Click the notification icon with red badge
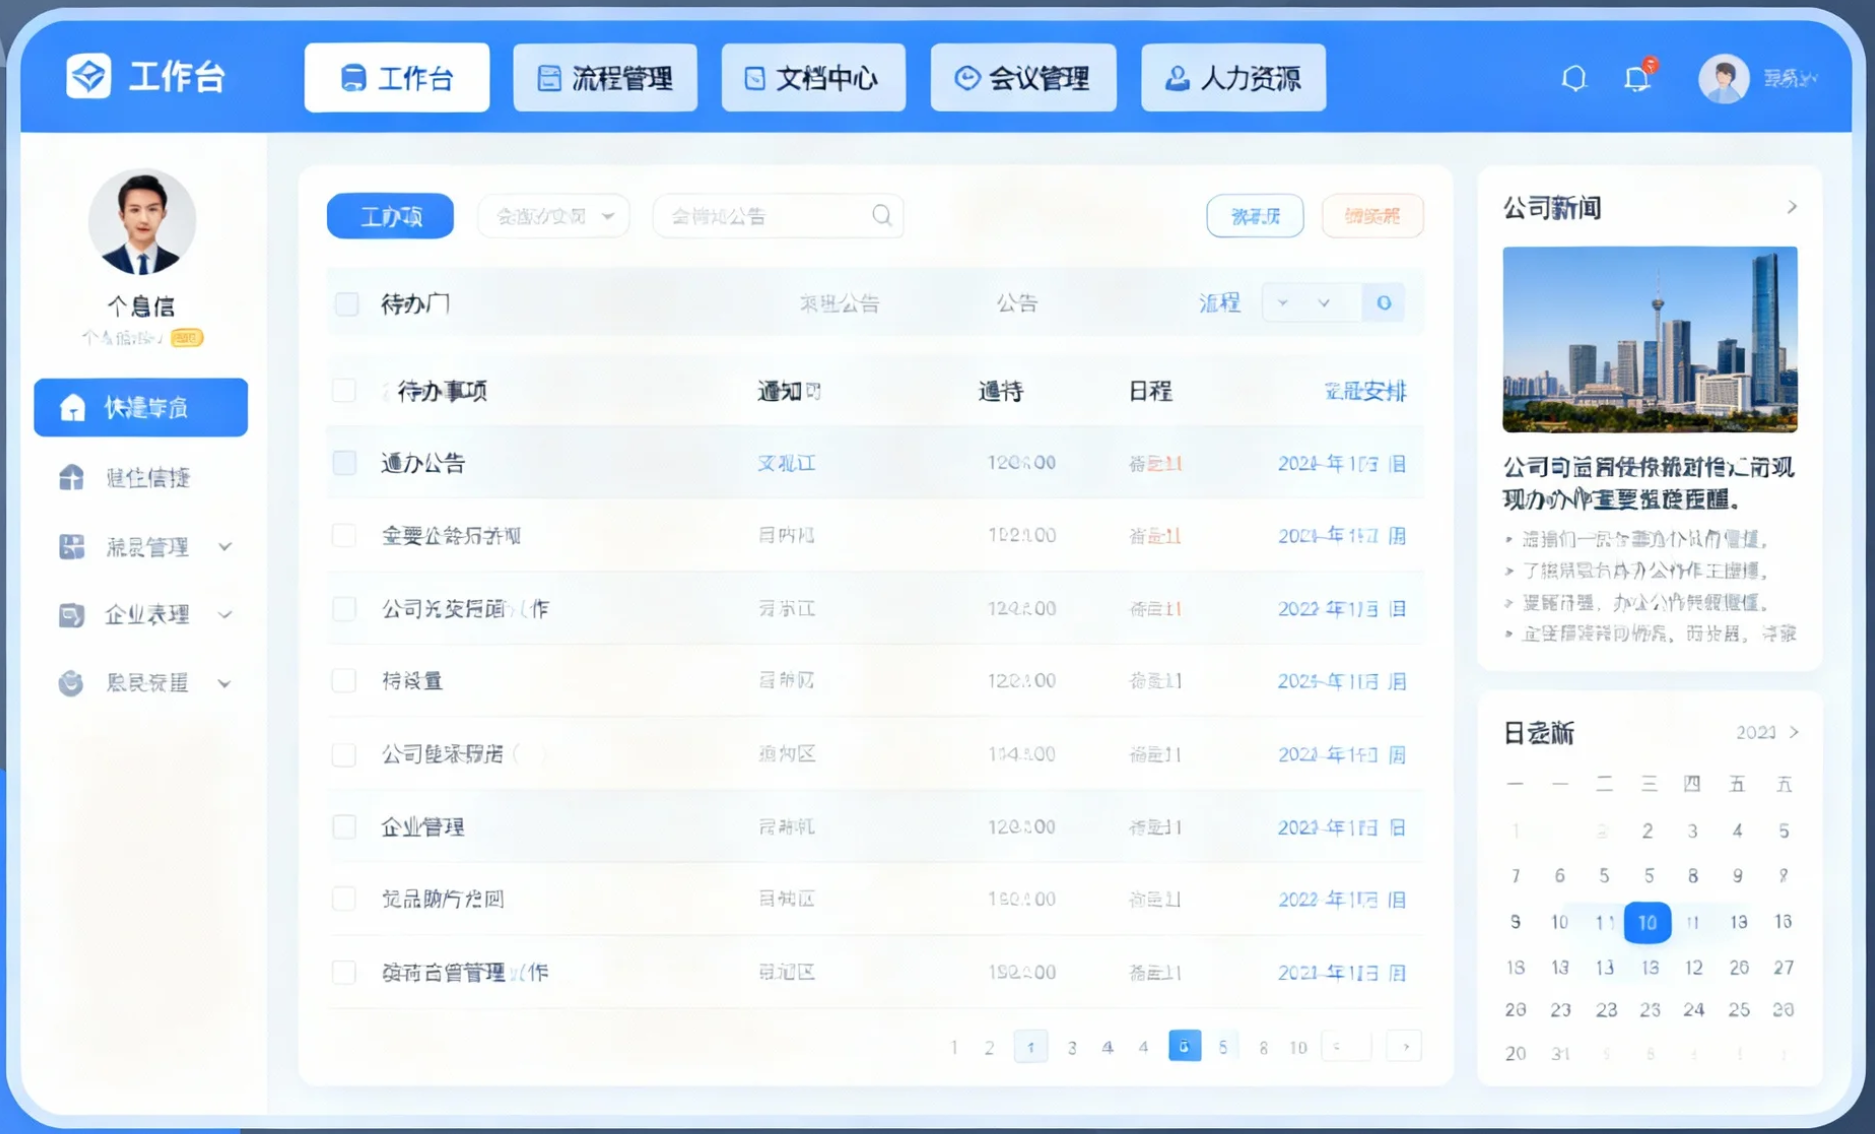Screen dimensions: 1875x1134 pyautogui.click(x=1637, y=78)
